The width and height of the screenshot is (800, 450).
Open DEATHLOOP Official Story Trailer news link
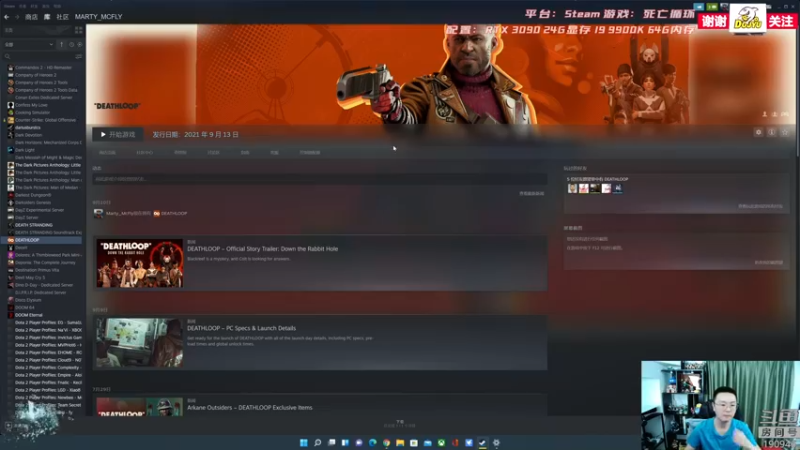[262, 249]
